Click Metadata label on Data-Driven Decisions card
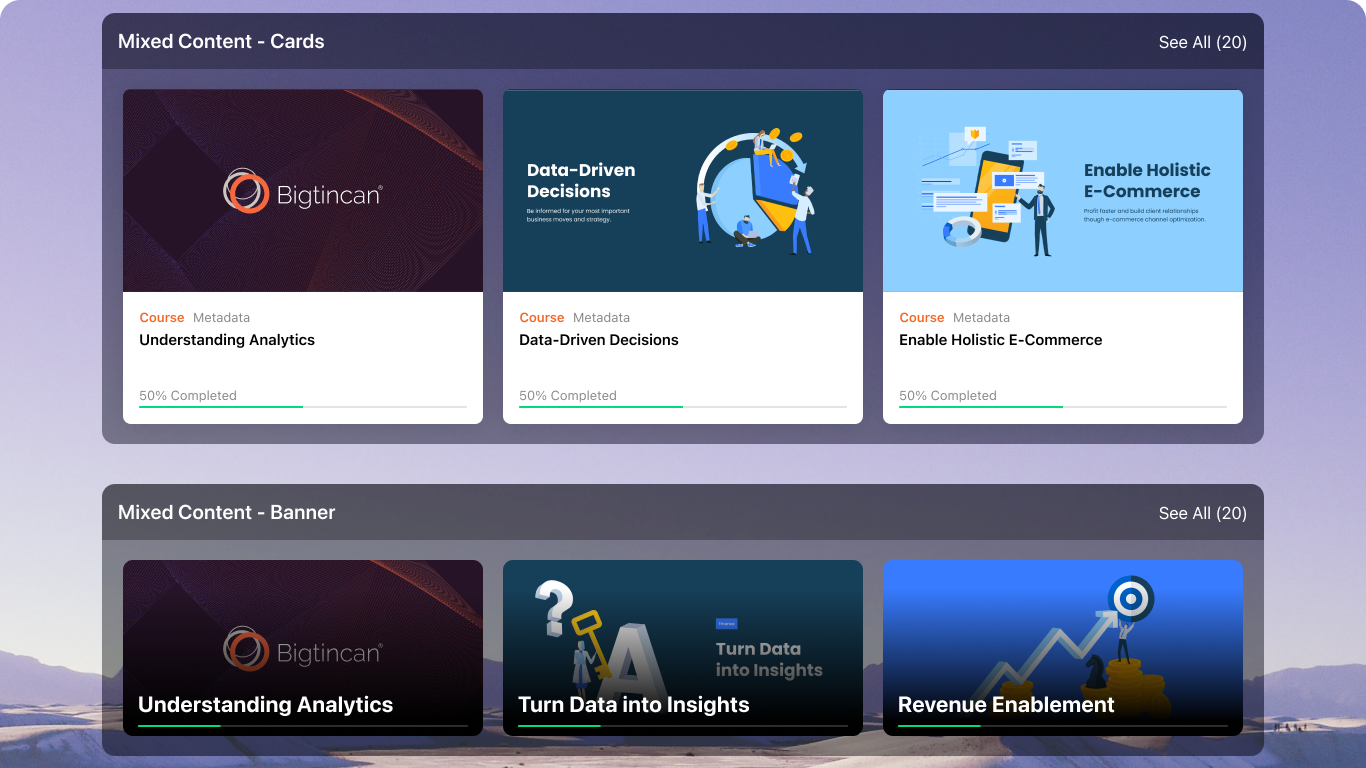The image size is (1366, 768). pos(601,318)
